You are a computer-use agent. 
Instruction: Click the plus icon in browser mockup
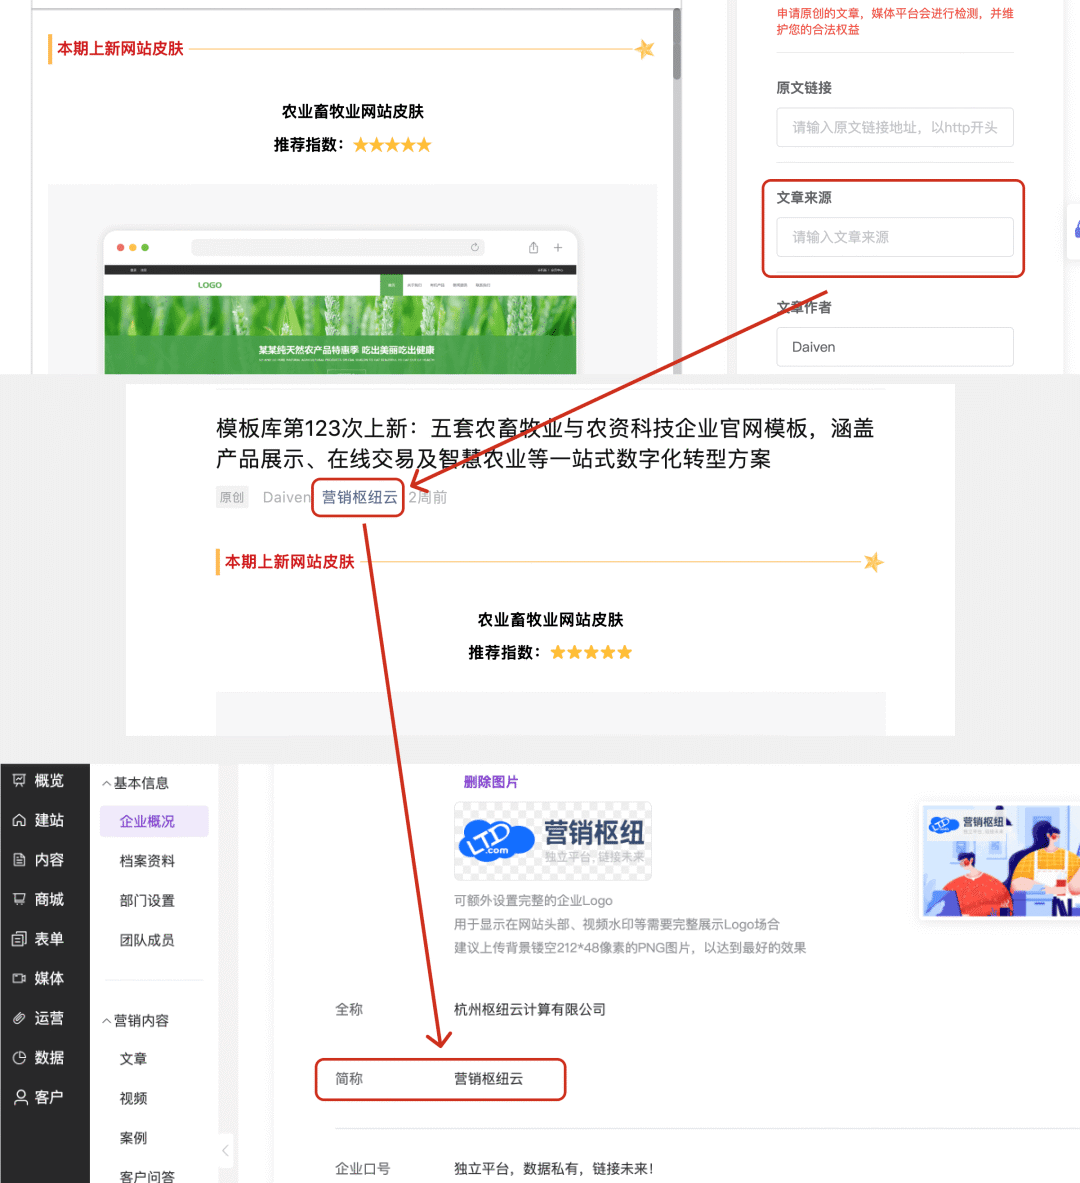click(558, 247)
